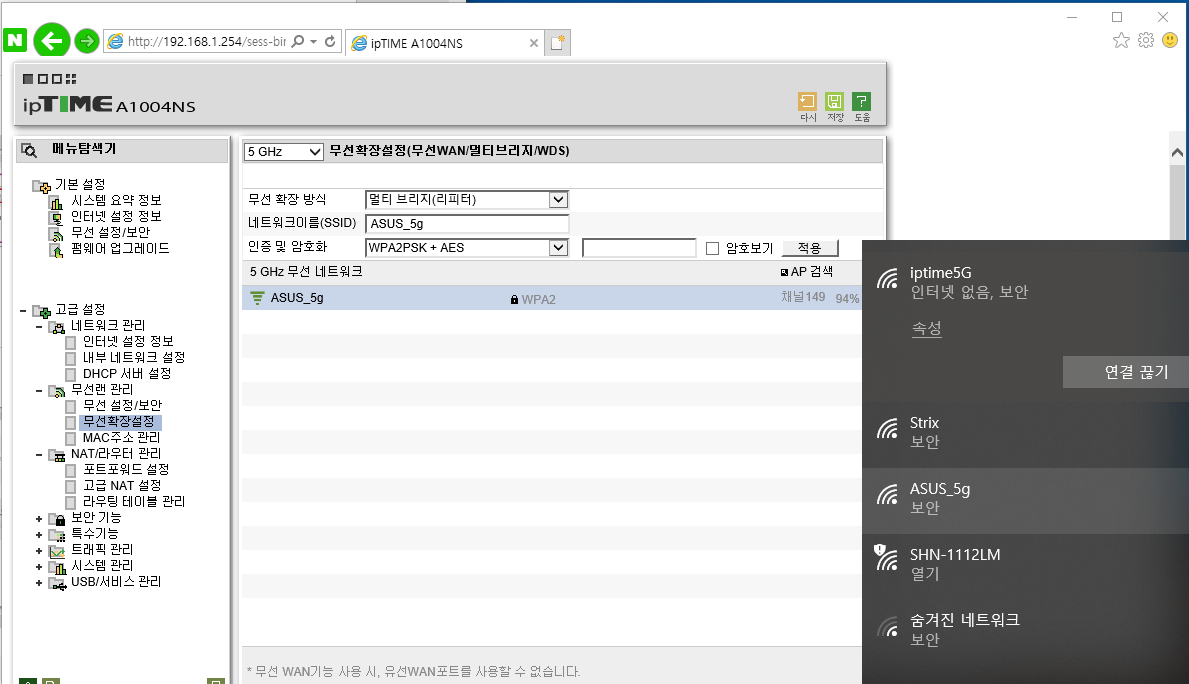This screenshot has width=1189, height=684.
Task: Go back with the green arrow
Action: (52, 40)
